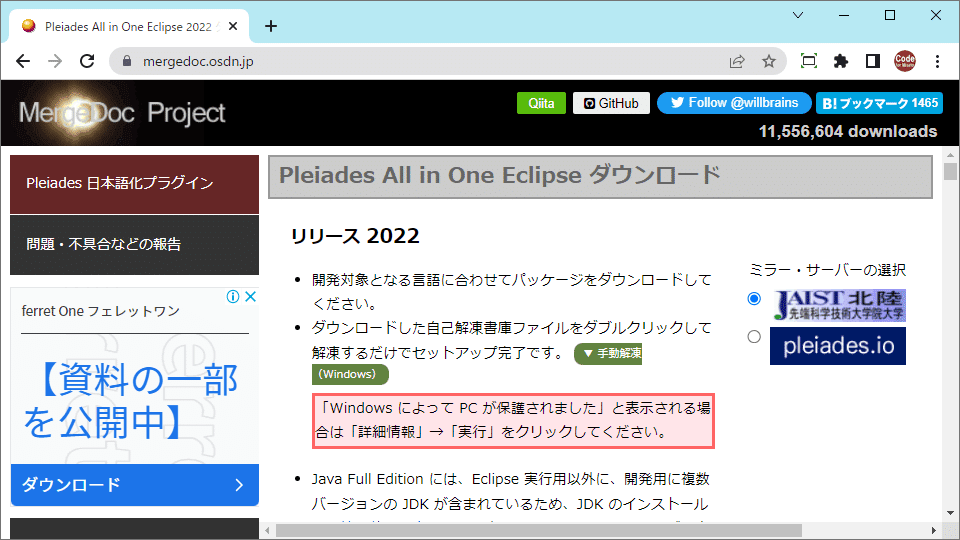Click the ad info icon
The width and height of the screenshot is (960, 540).
[233, 297]
